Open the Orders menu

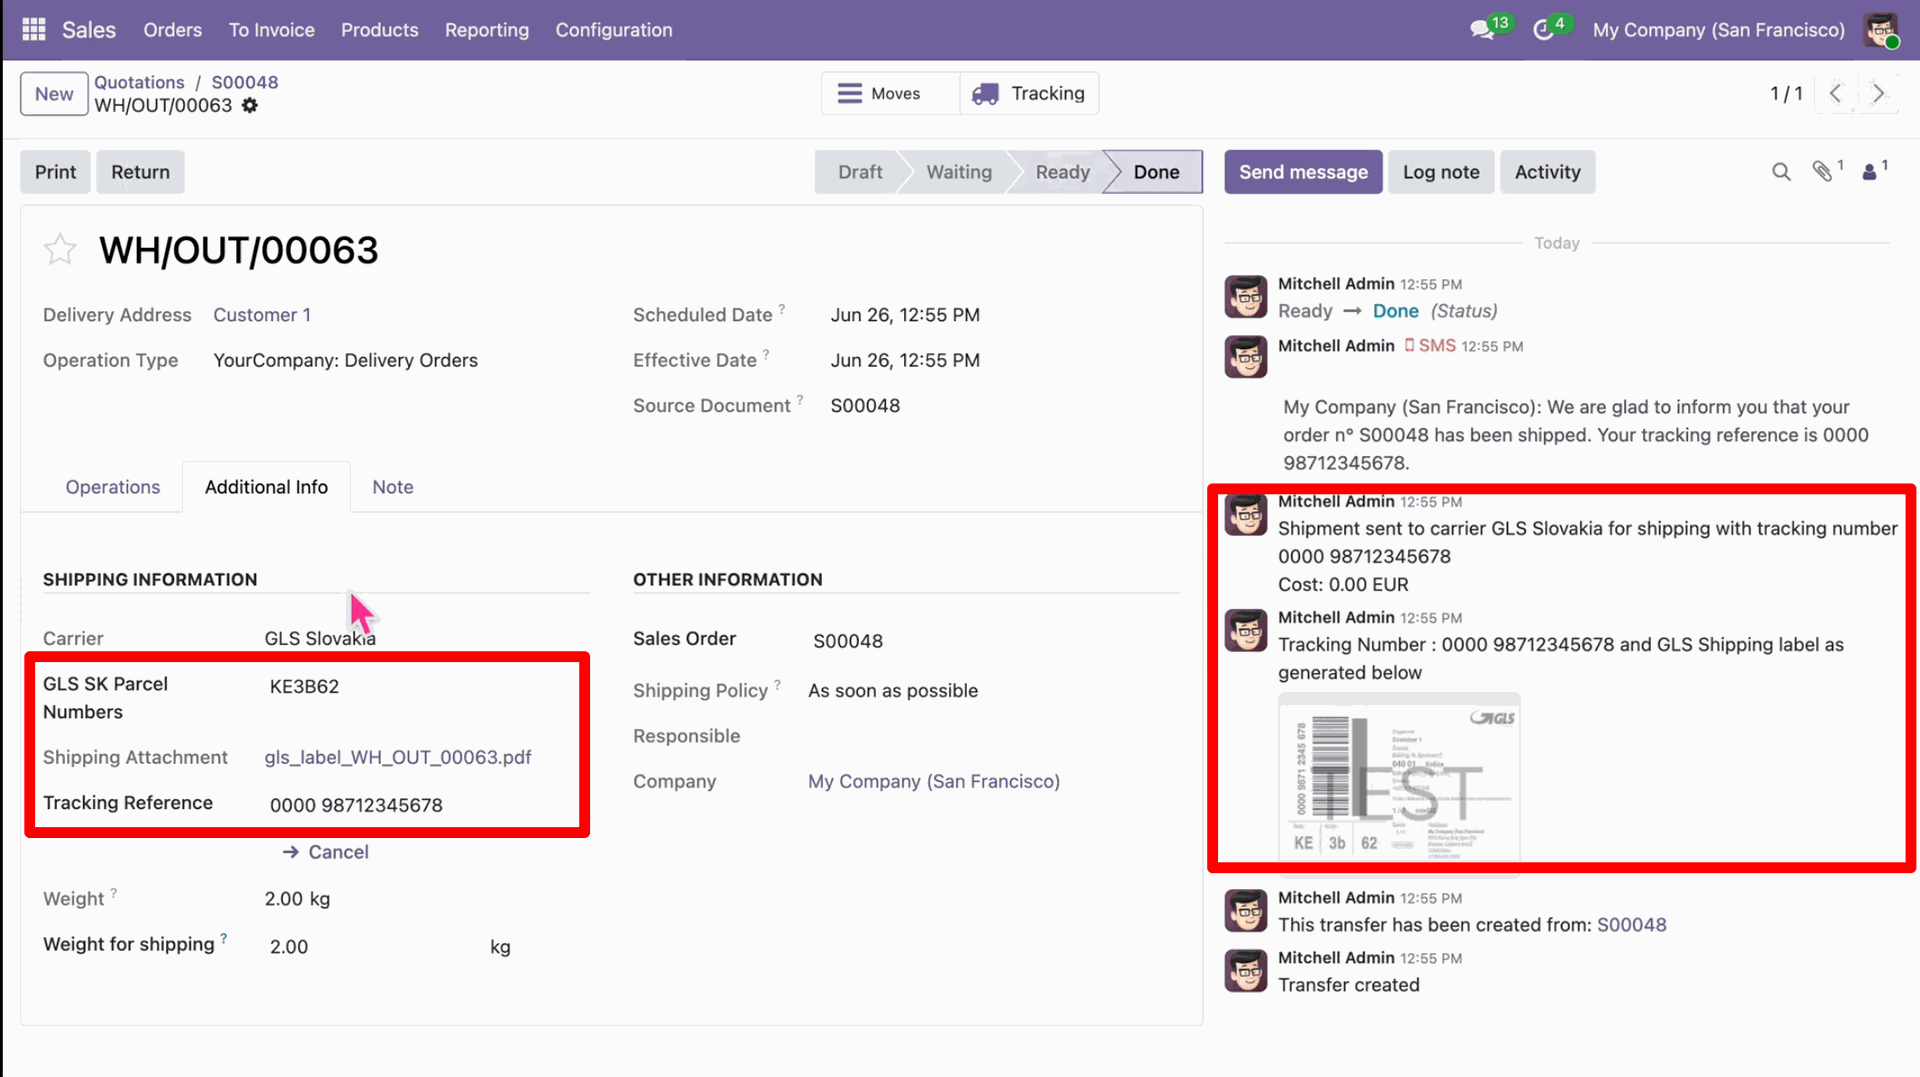pos(172,30)
